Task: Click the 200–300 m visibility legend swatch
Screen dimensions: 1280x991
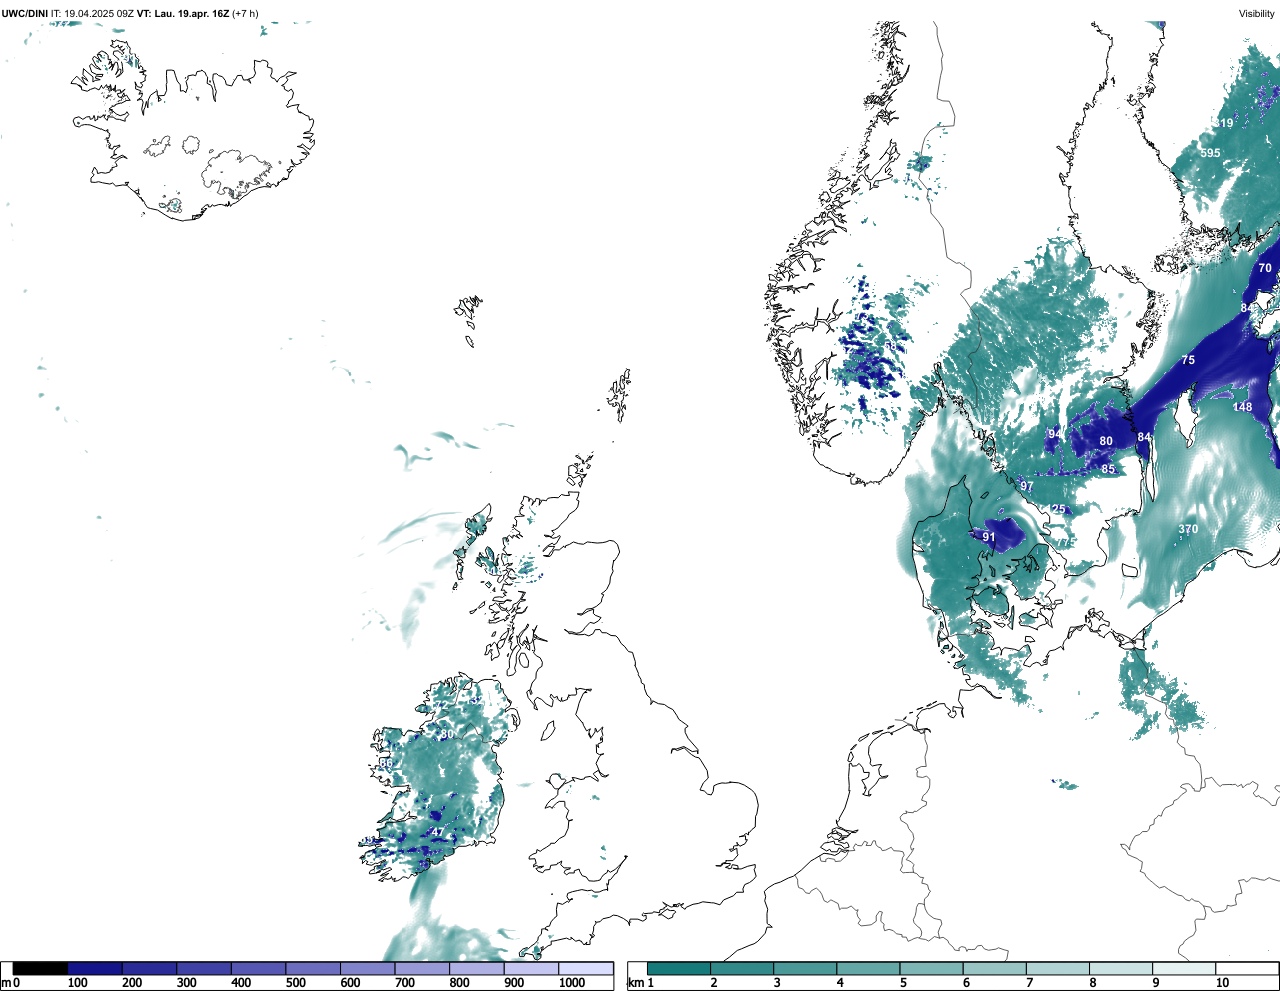Action: 150,968
